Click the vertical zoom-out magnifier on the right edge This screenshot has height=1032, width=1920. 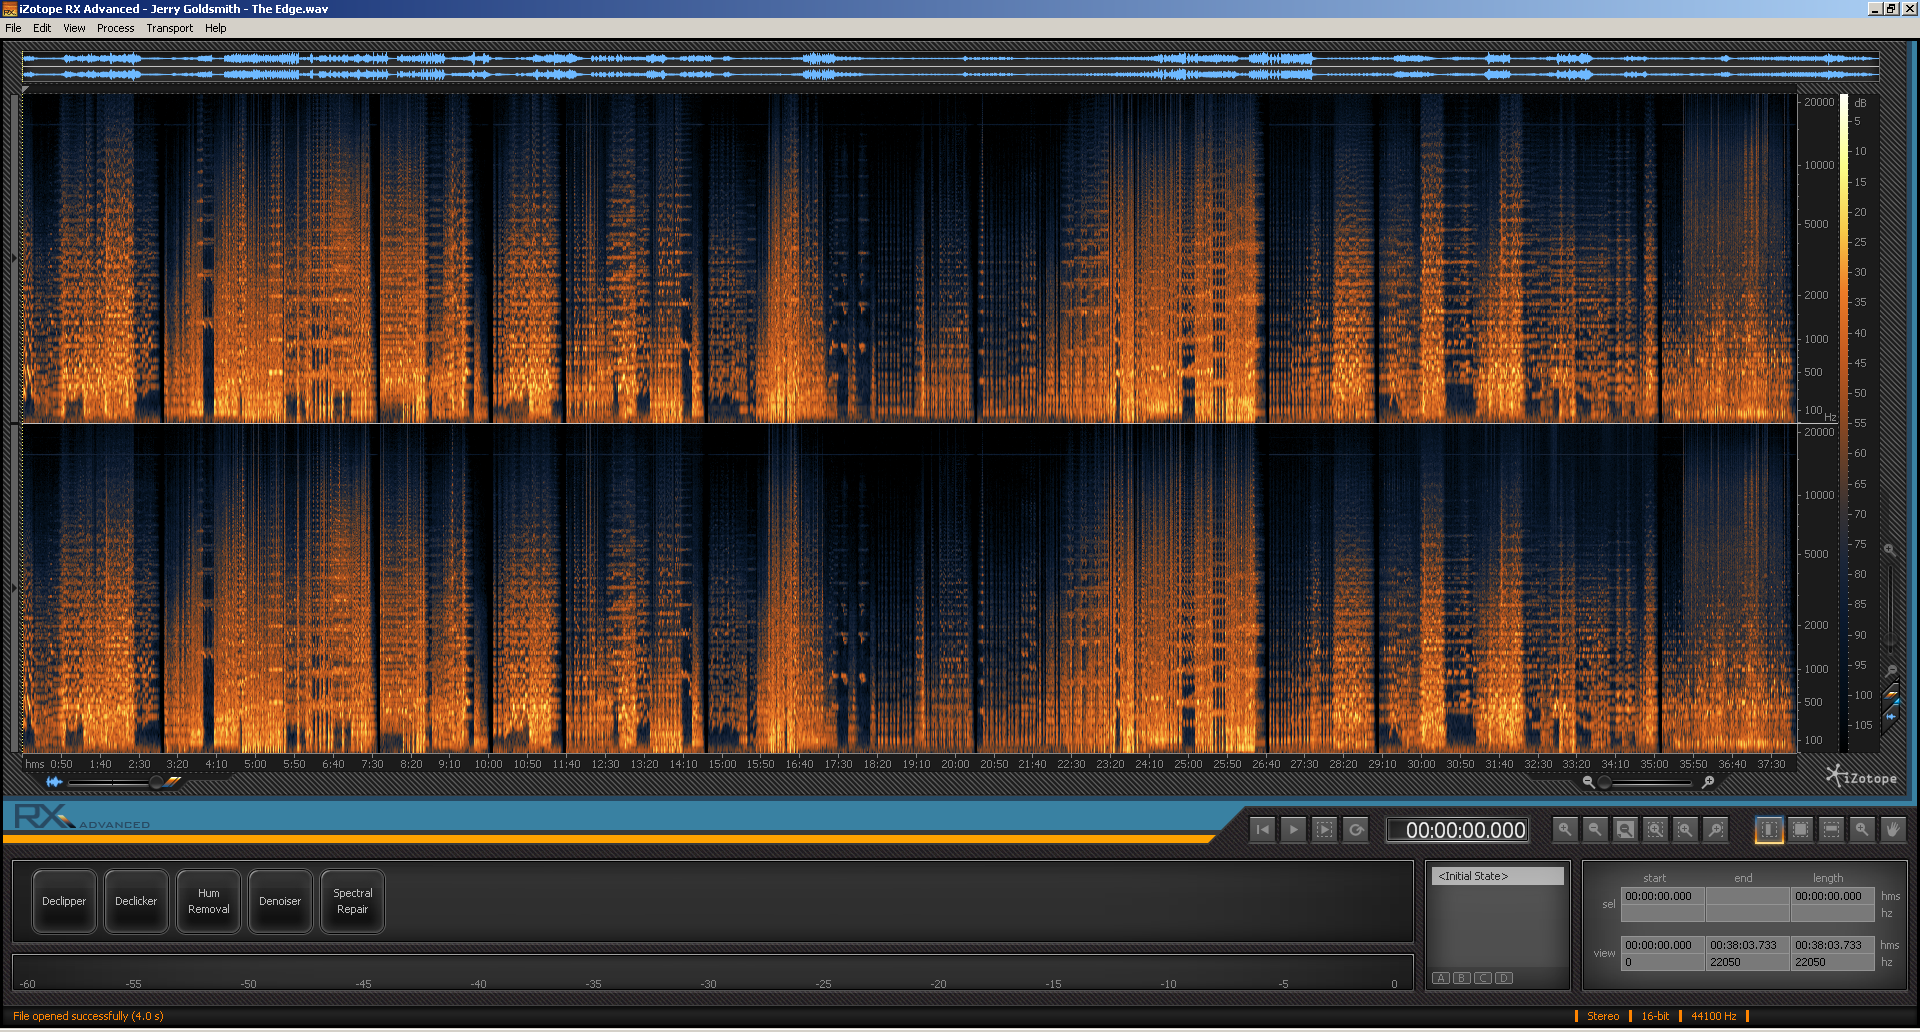[x=1891, y=671]
